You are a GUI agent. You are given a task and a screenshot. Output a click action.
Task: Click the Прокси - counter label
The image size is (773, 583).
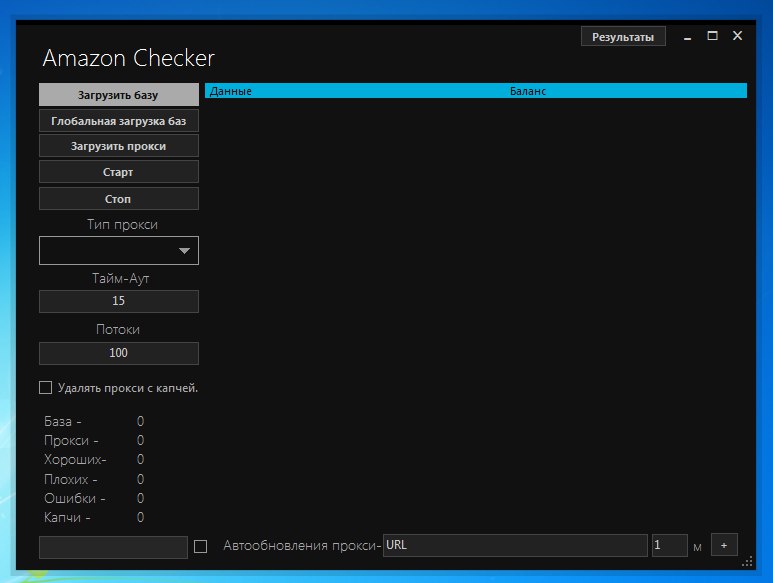coord(71,441)
